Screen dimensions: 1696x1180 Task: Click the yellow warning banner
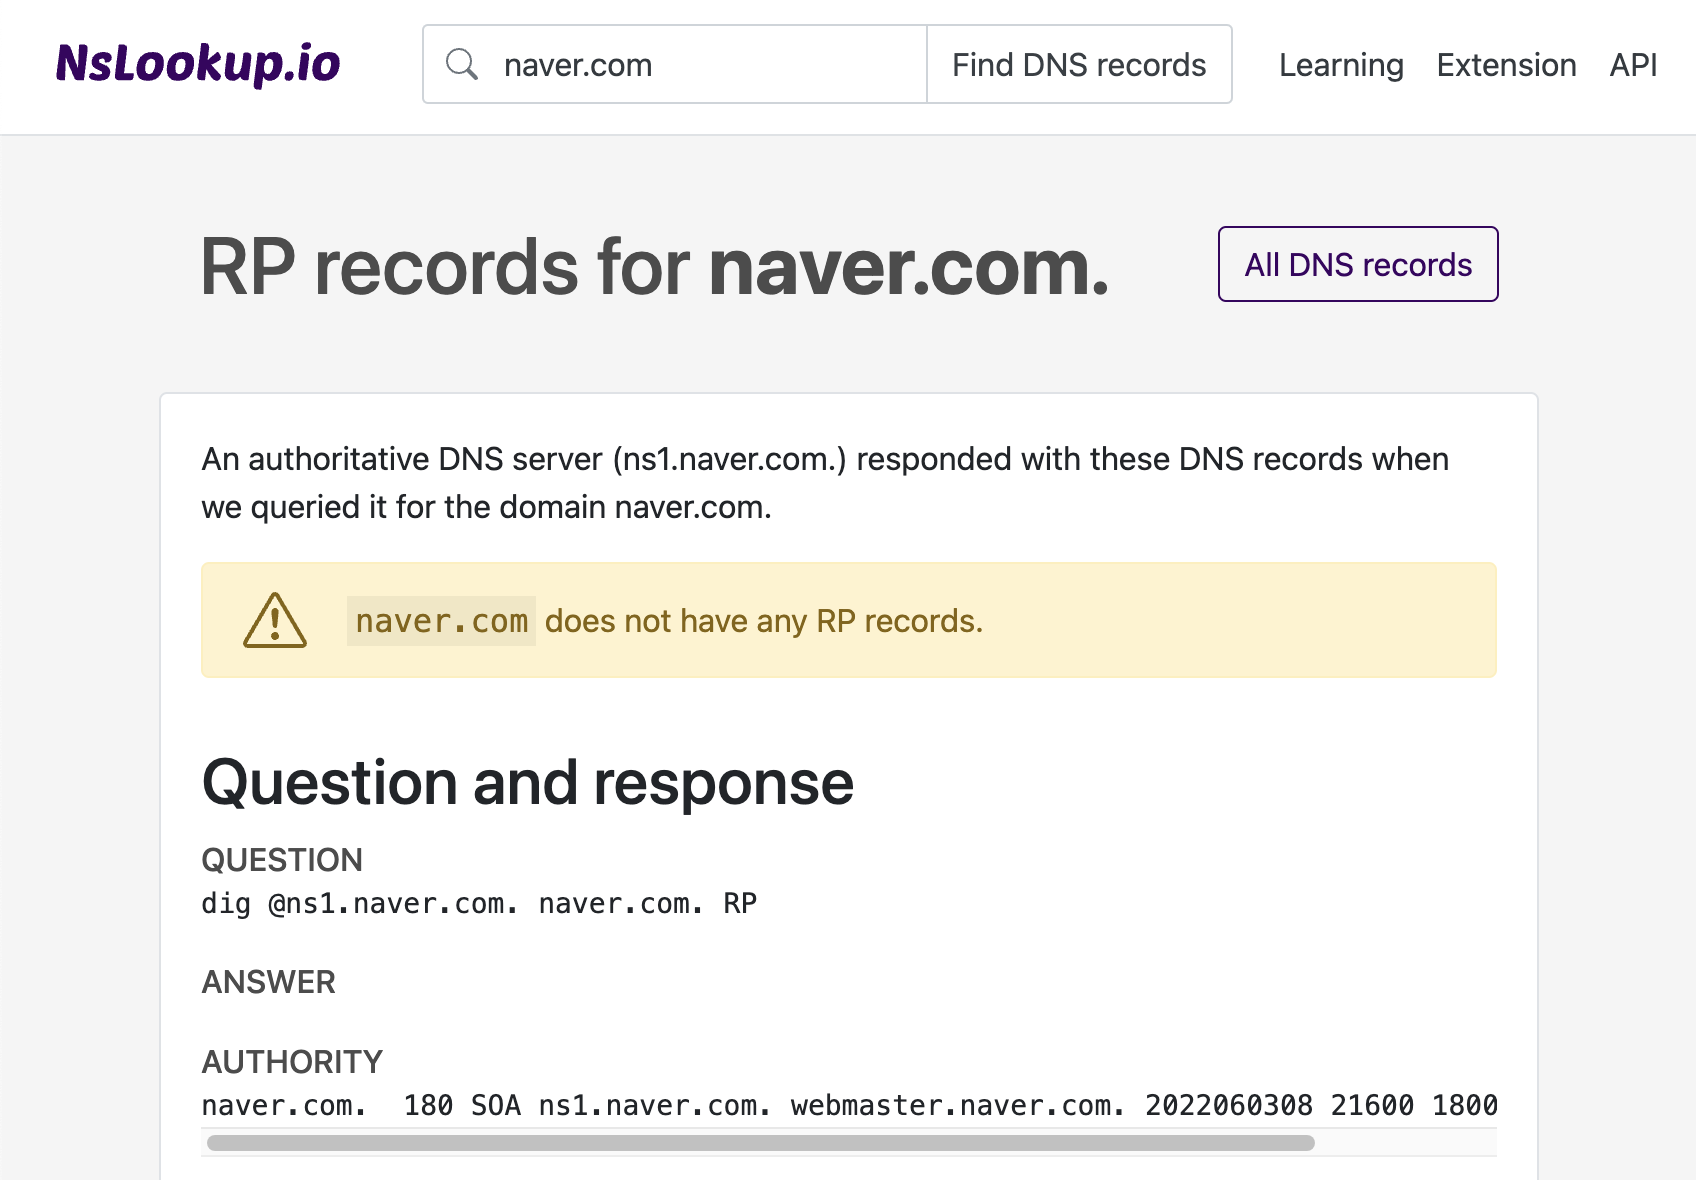tap(849, 620)
